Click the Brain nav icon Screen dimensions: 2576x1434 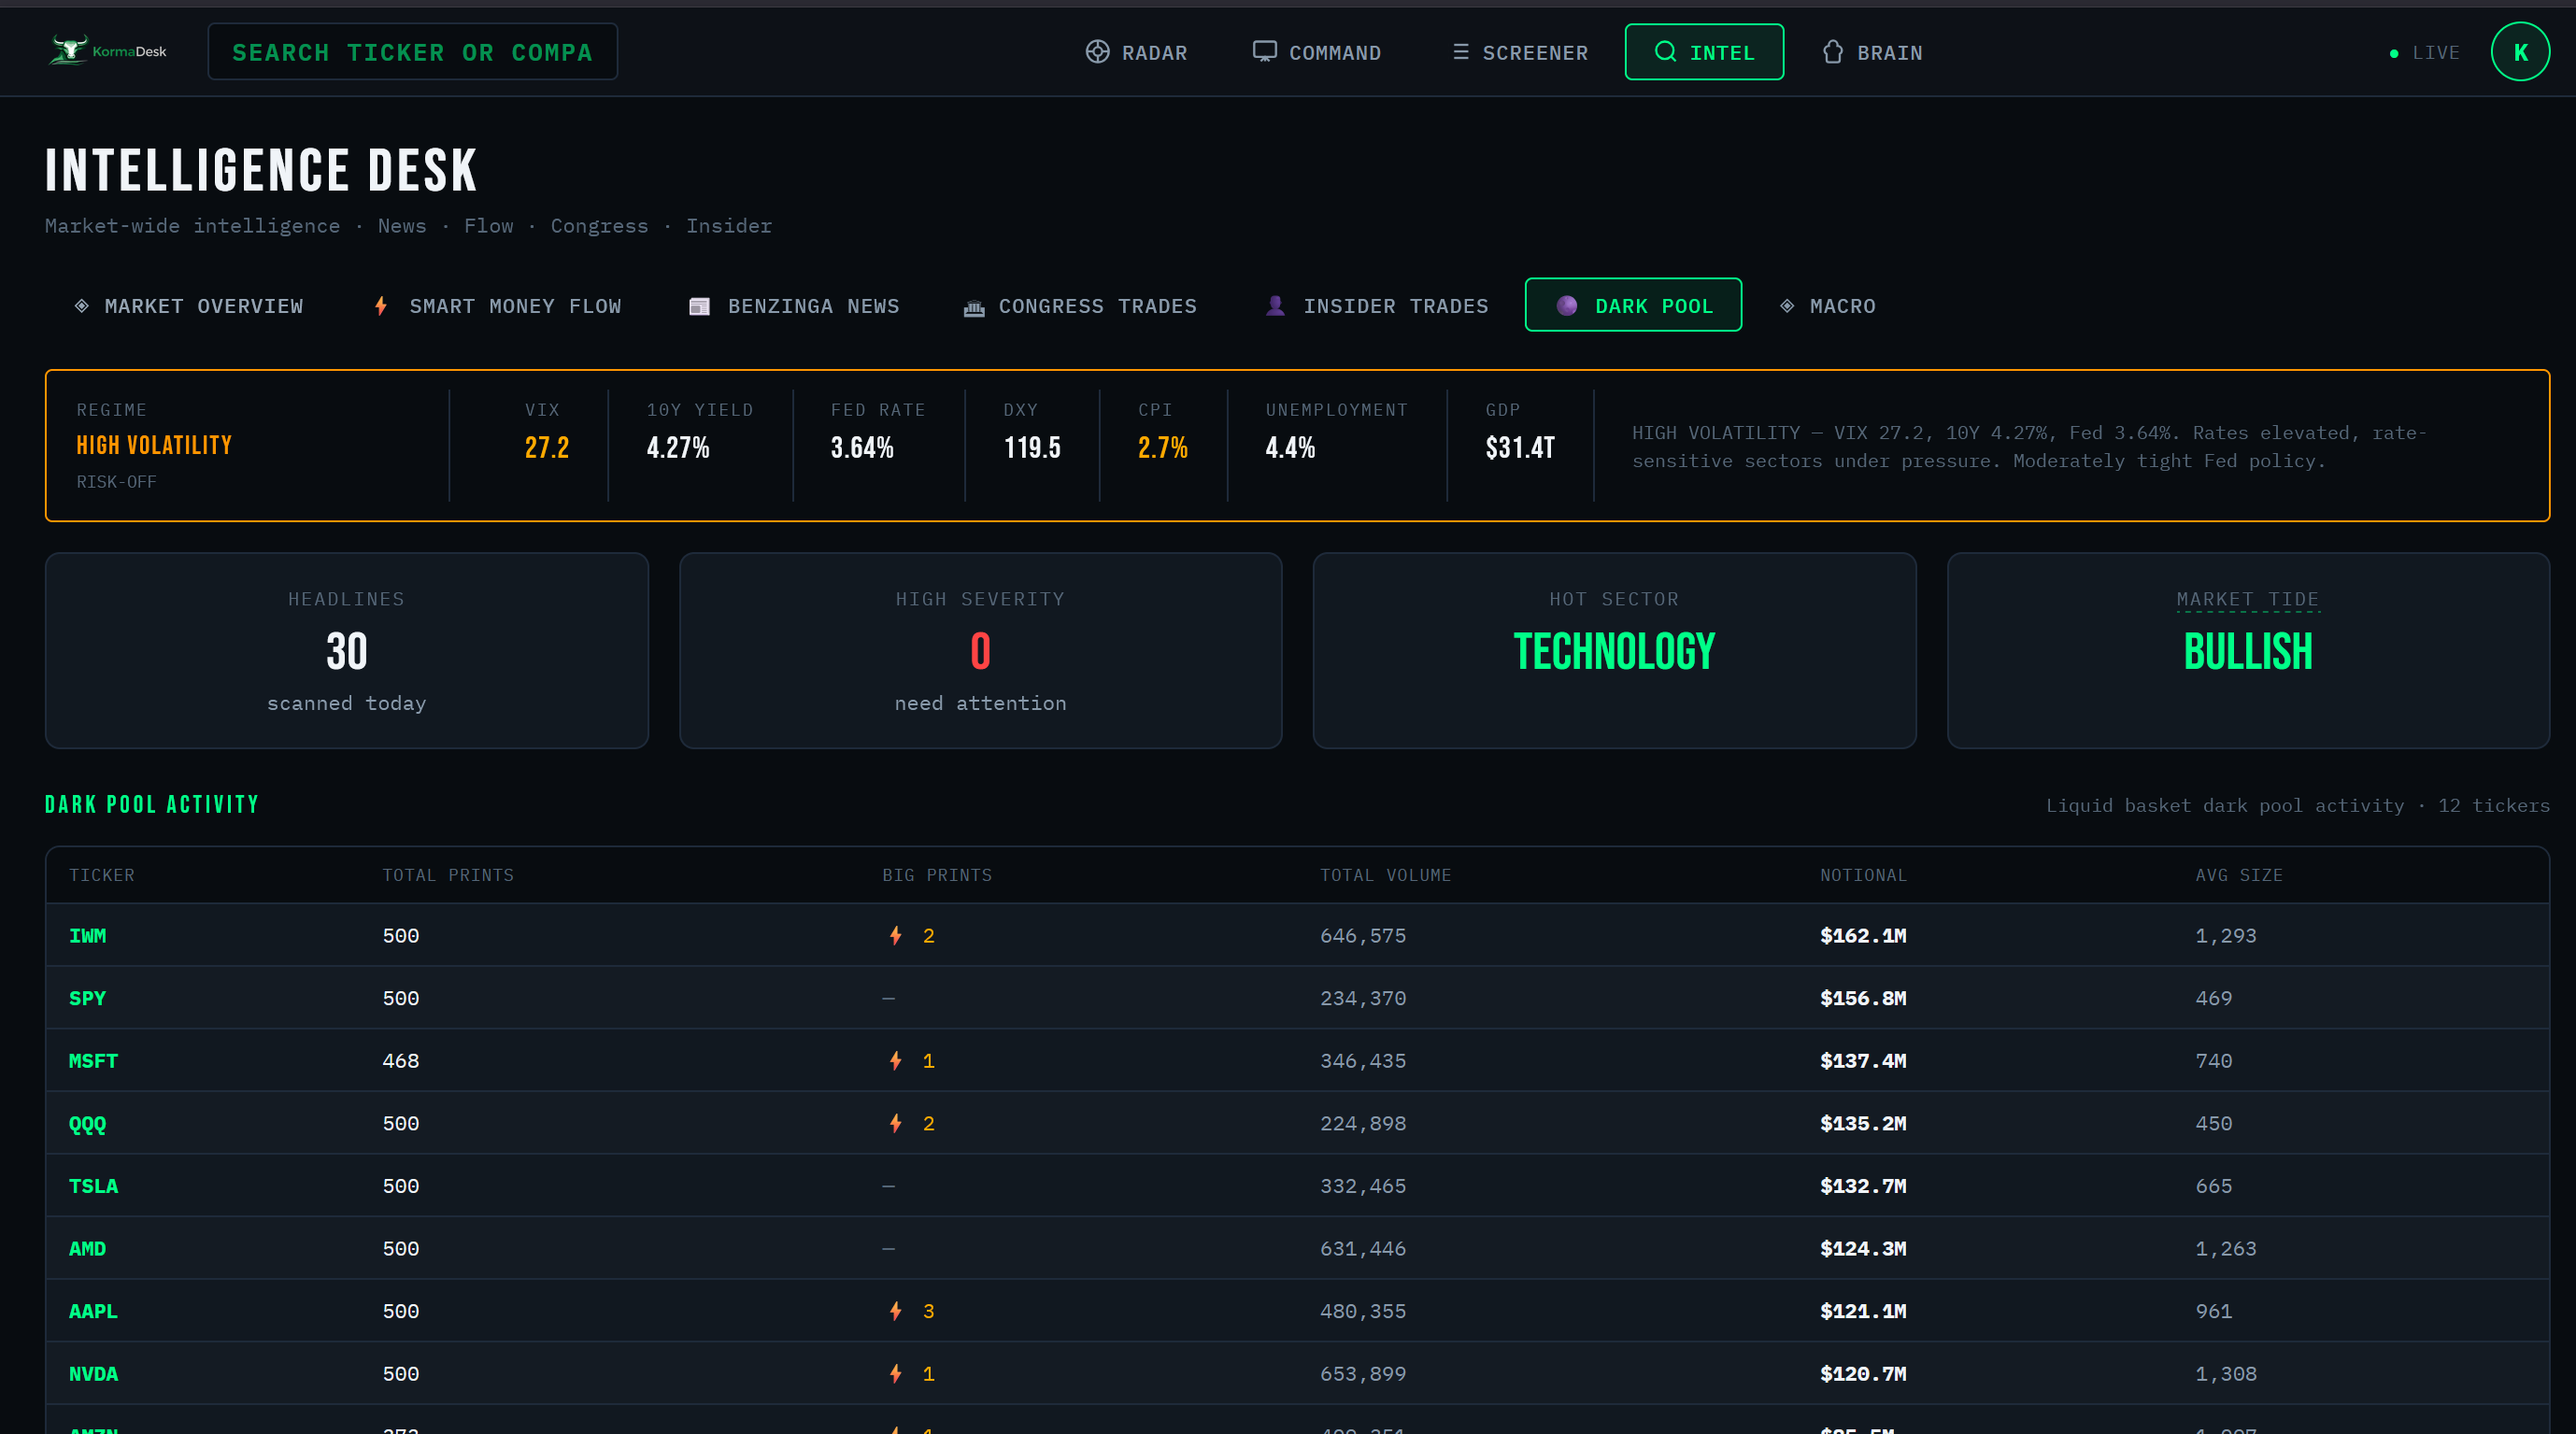1832,52
